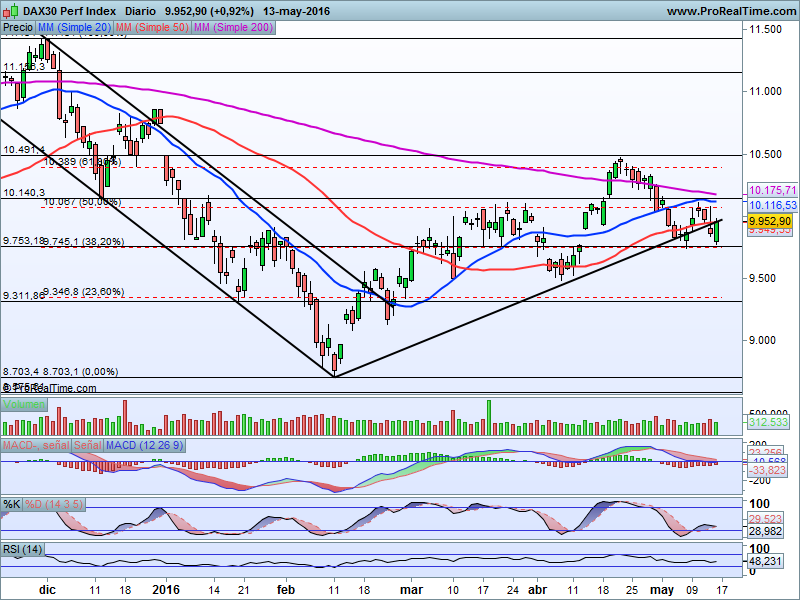Open the RSI (14) indicator label

point(22,549)
